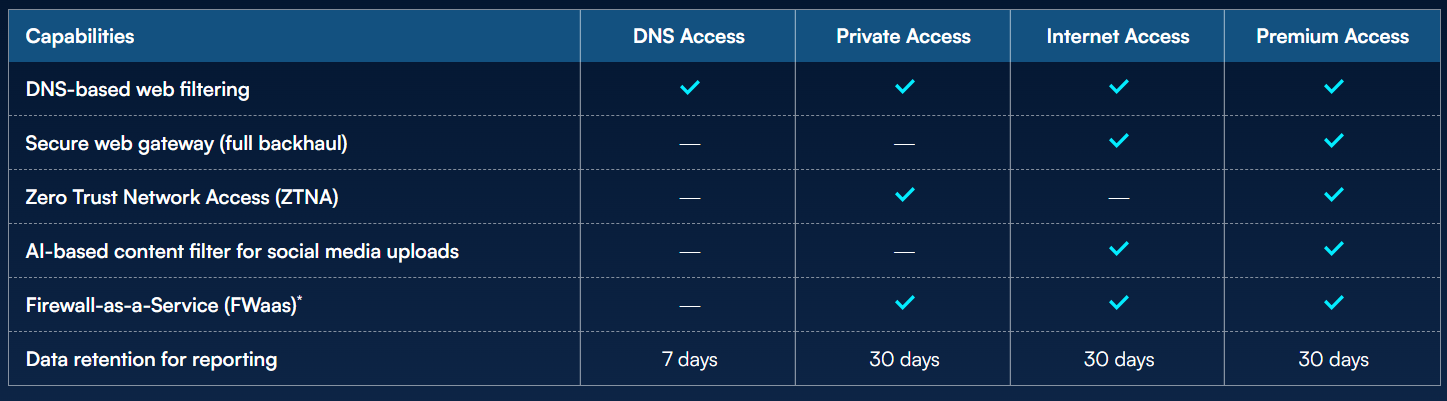Viewport: 1447px width, 401px height.
Task: Click ZTNA dash under Internet Access
Action: click(x=1119, y=198)
